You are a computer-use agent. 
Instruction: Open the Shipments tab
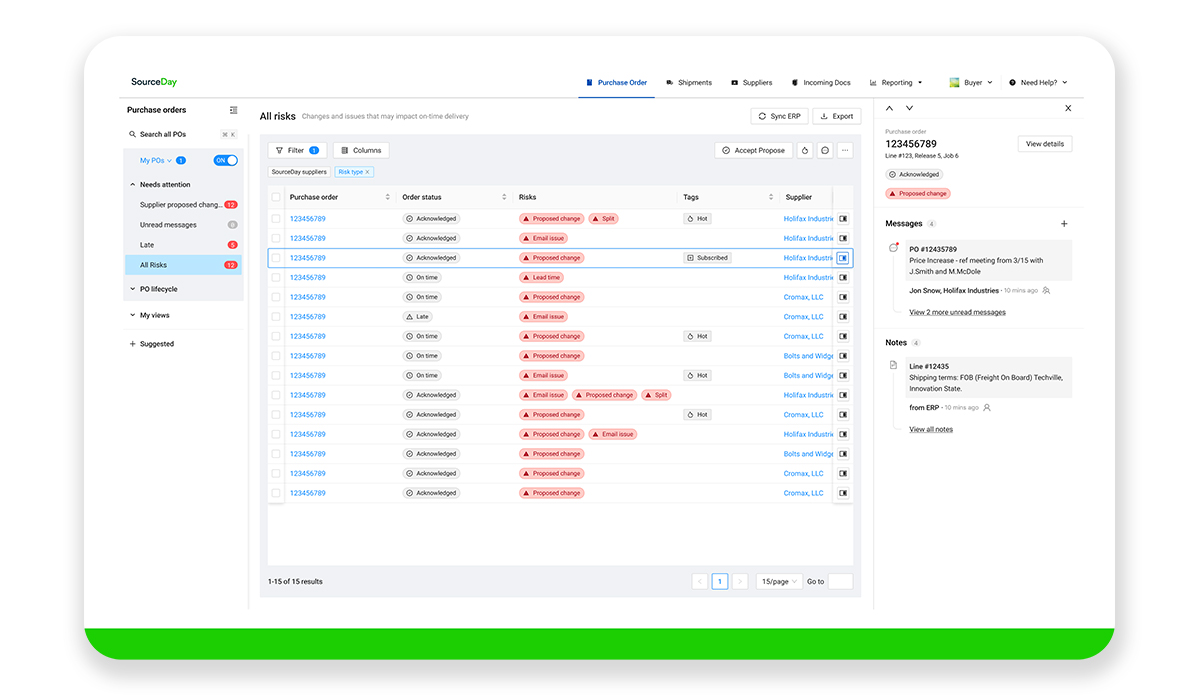tap(689, 83)
